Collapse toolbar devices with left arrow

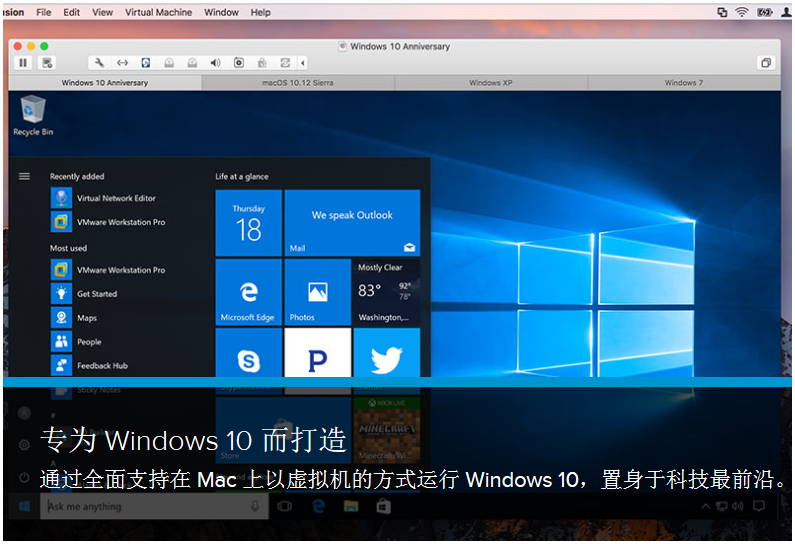(x=303, y=63)
